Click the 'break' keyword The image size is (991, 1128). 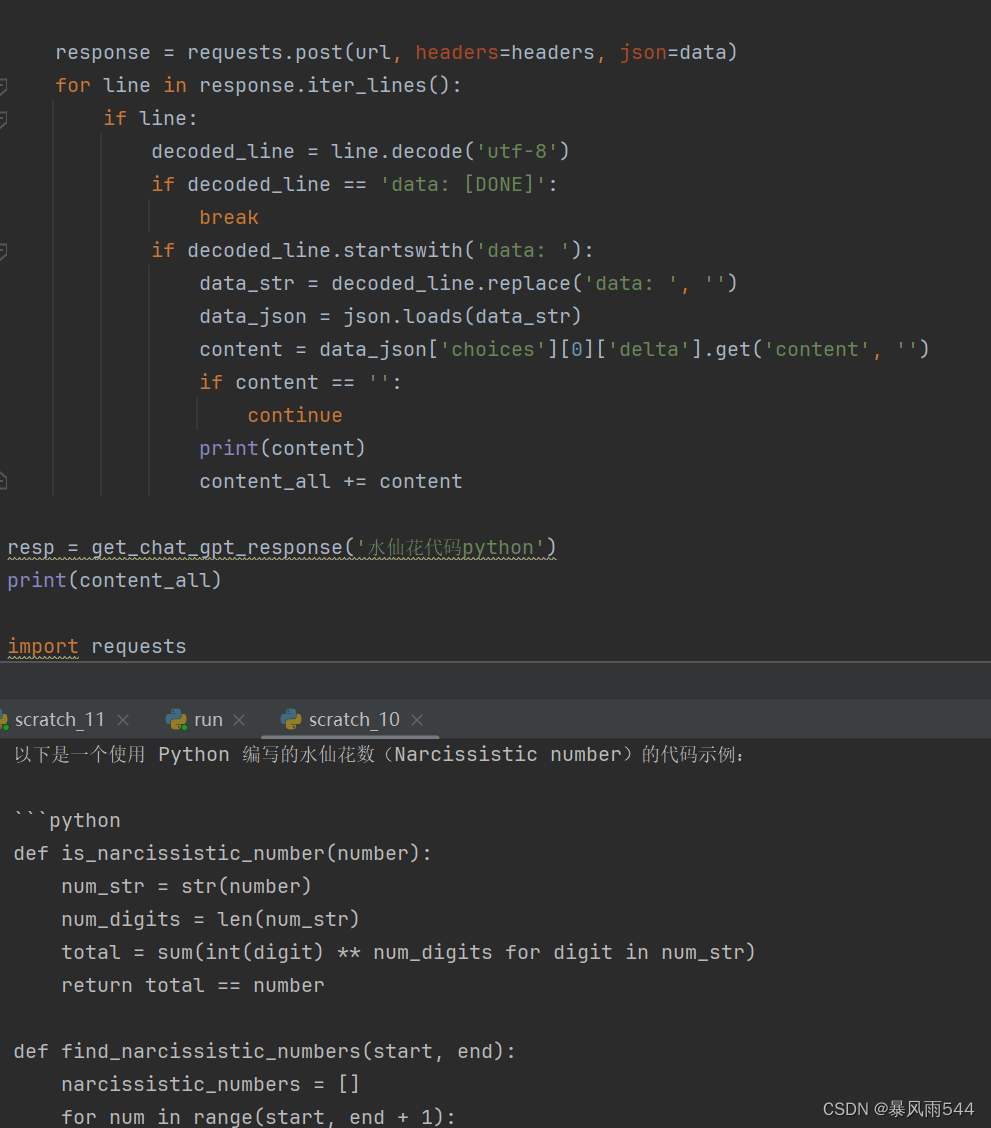click(x=229, y=217)
